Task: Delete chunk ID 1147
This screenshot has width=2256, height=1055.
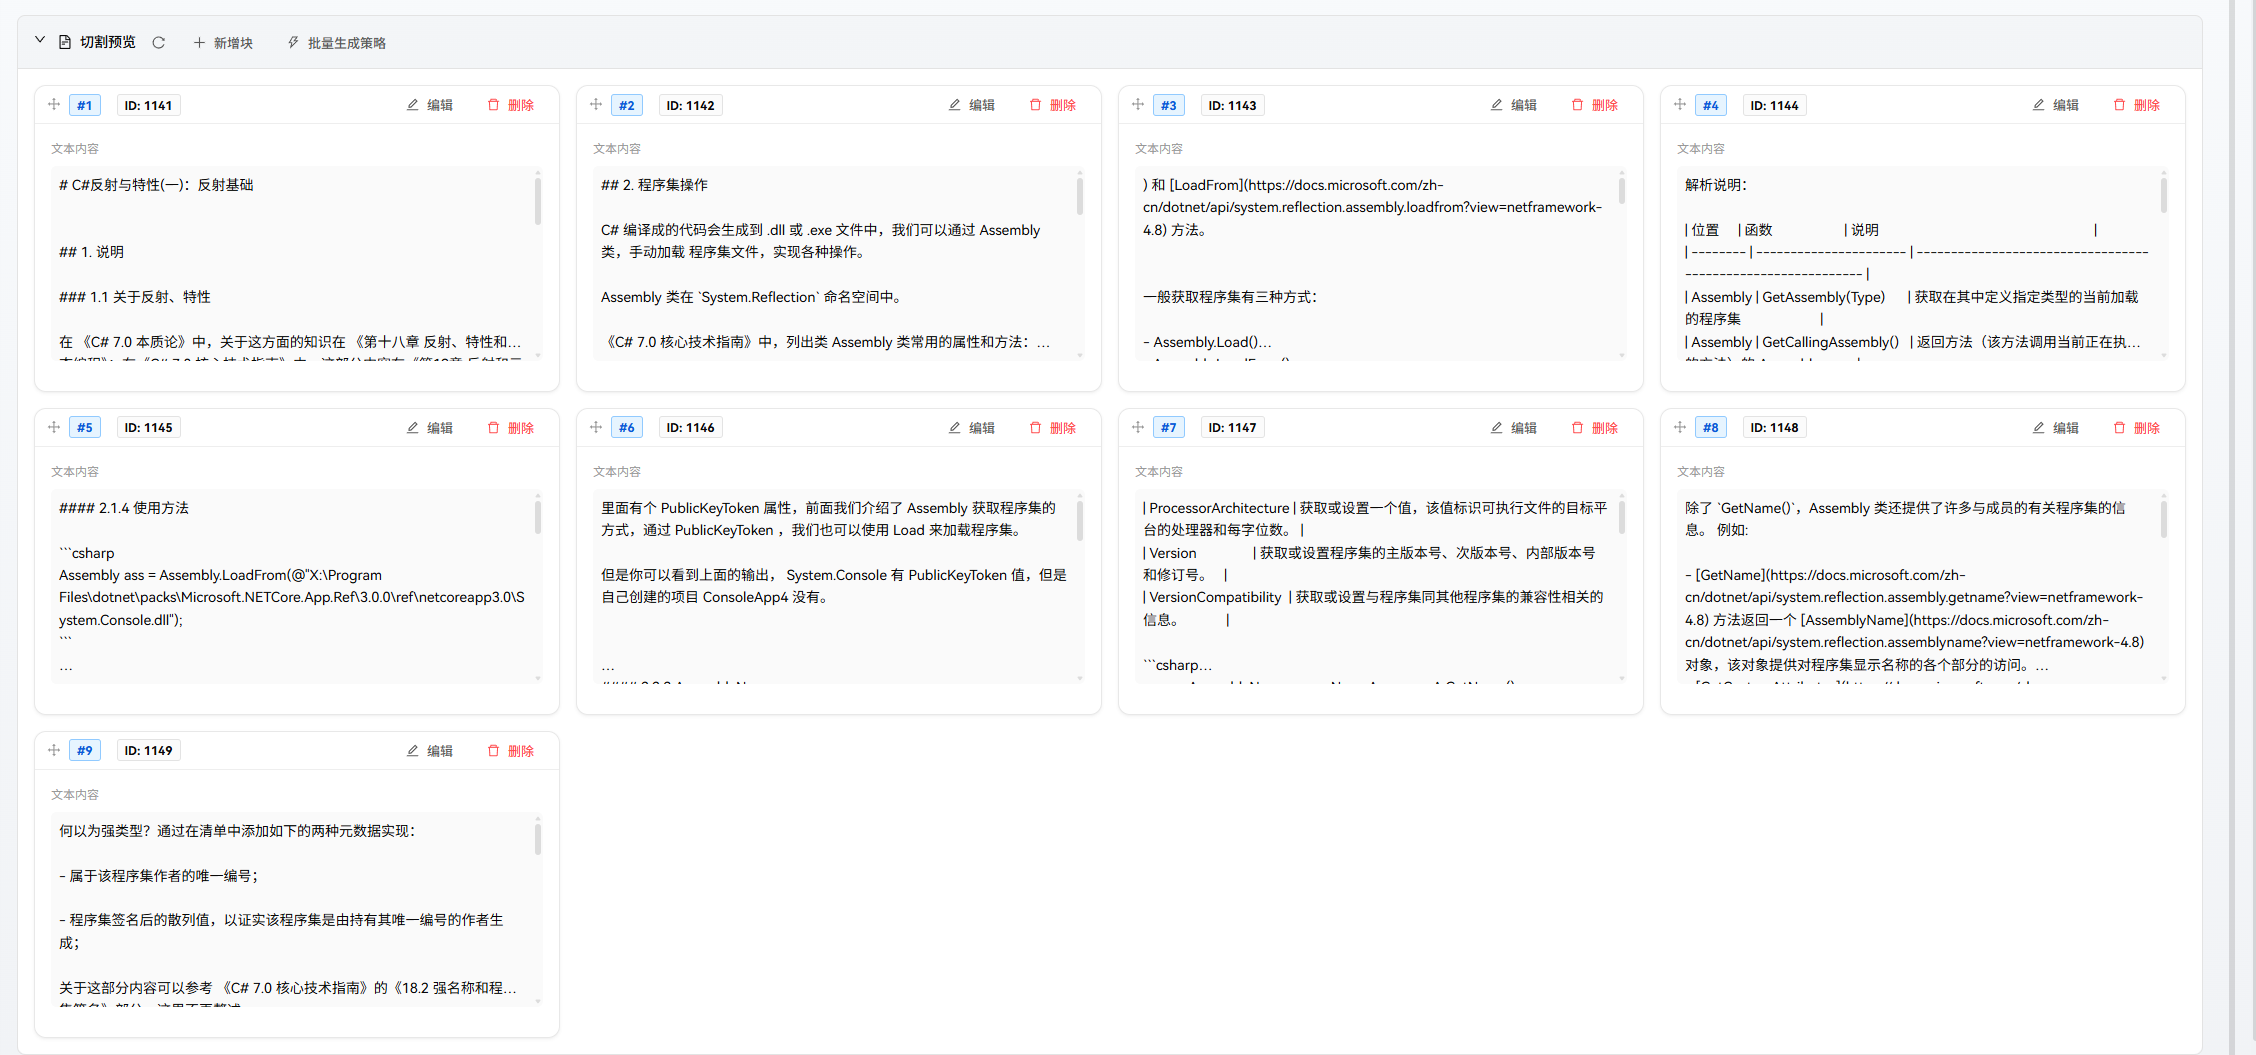Action: tap(1595, 428)
